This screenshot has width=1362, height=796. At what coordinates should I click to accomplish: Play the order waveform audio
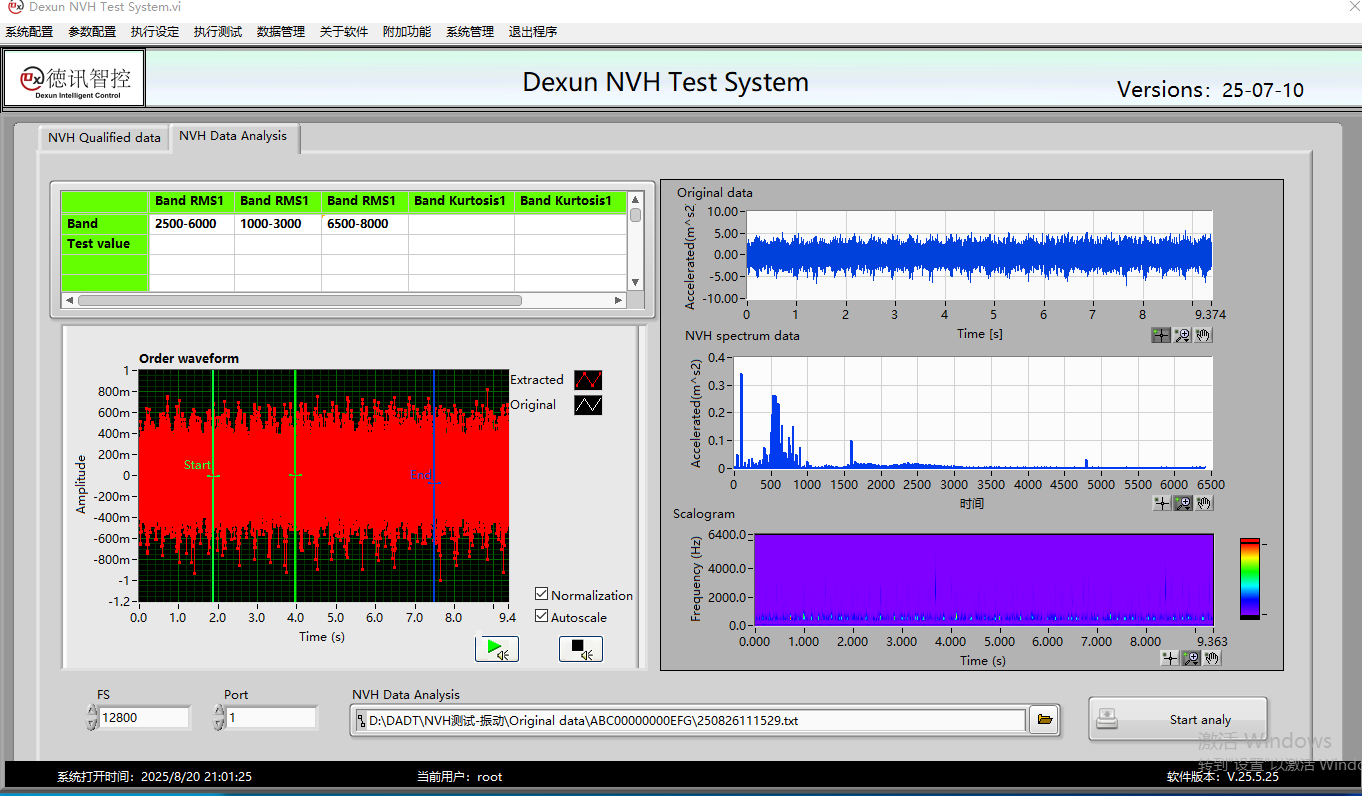pyautogui.click(x=496, y=649)
